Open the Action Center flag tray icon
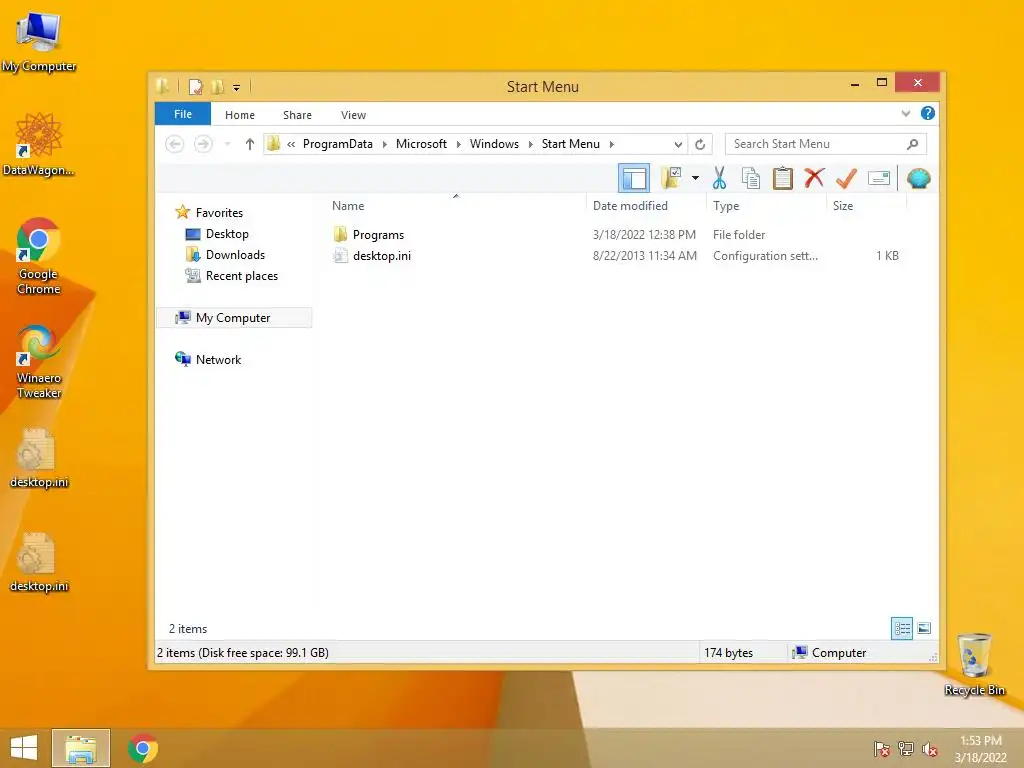Screen dimensions: 1024x768 point(882,748)
